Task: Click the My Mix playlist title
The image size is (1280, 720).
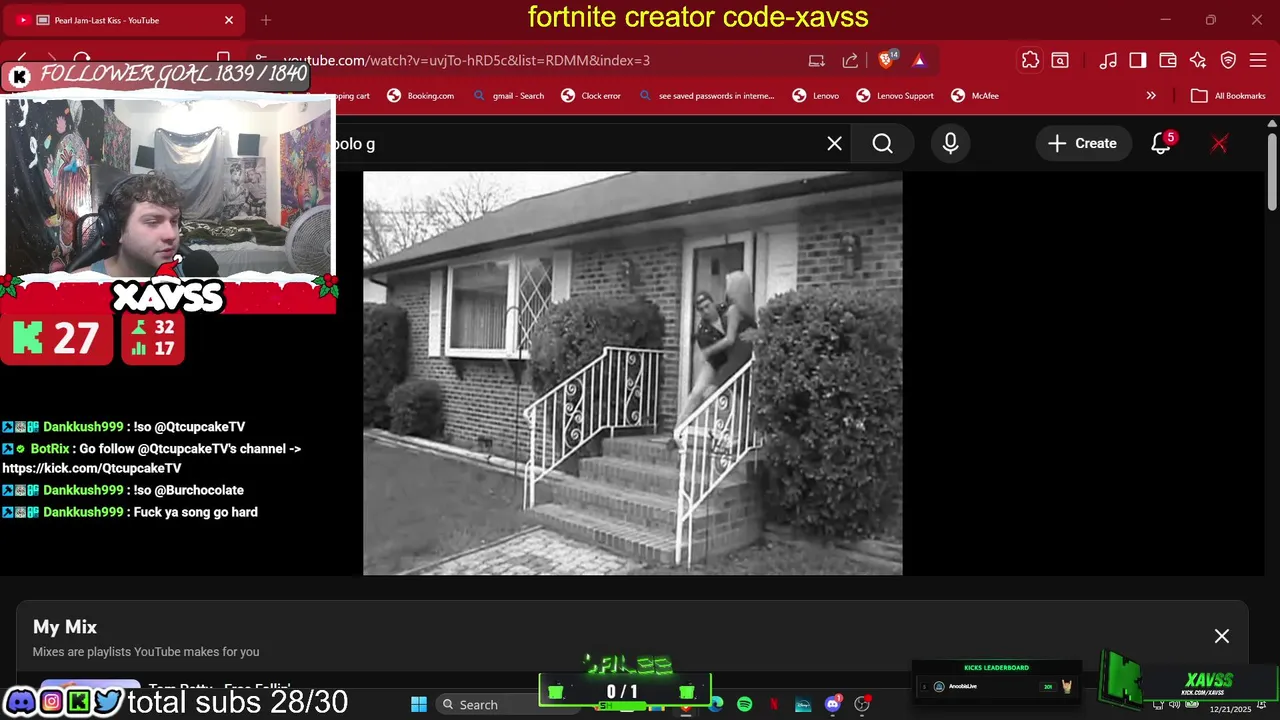Action: (x=65, y=627)
